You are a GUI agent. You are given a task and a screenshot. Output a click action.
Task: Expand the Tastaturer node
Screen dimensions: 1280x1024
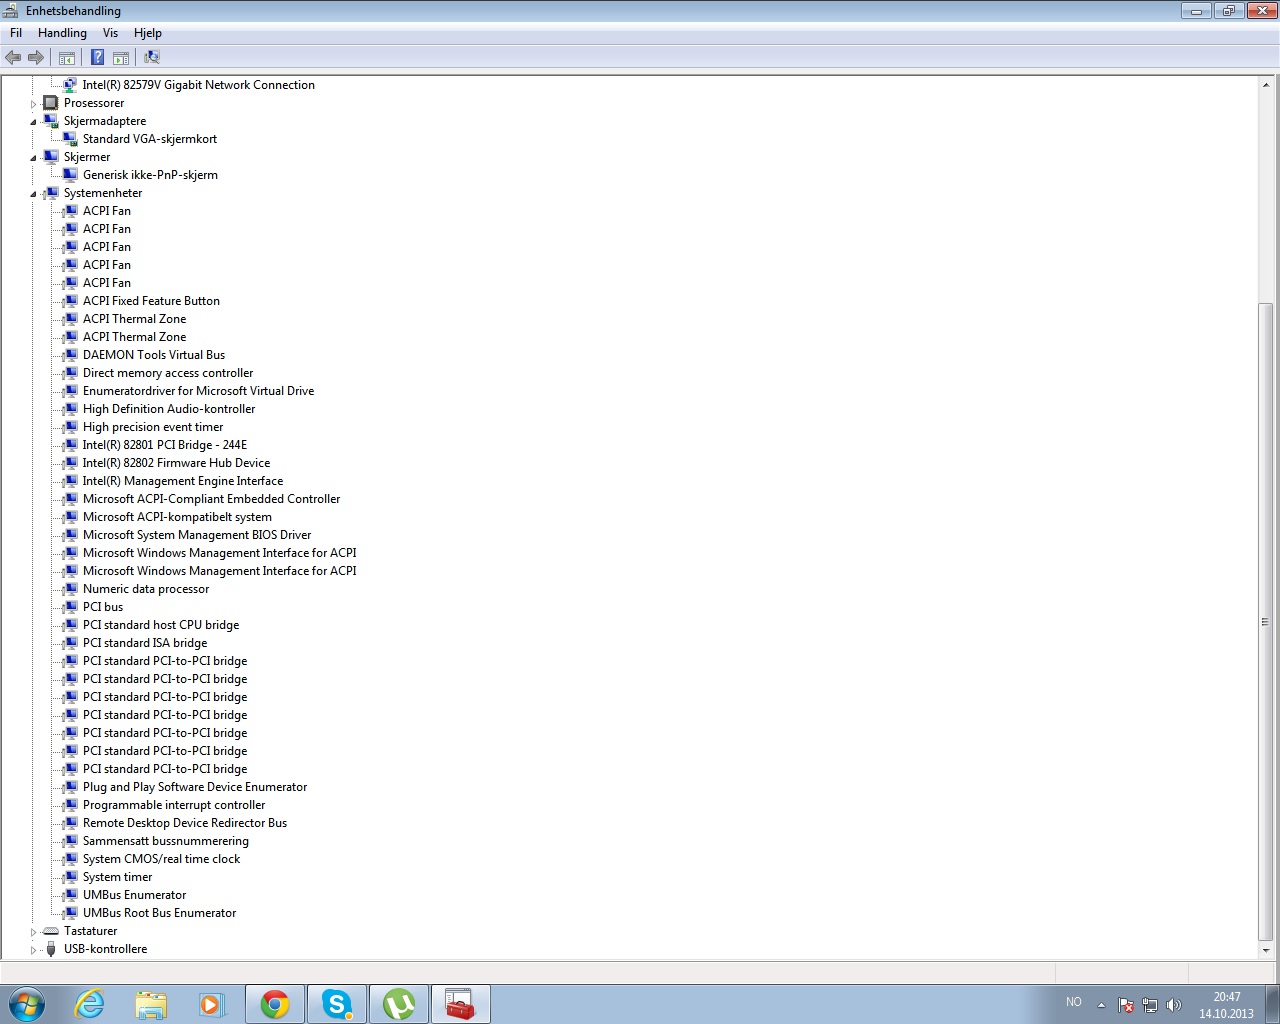33,932
